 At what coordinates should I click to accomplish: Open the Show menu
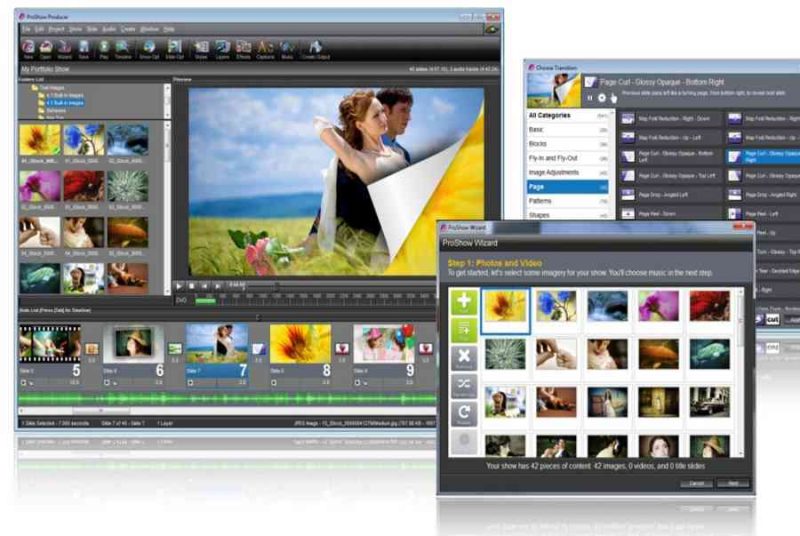pyautogui.click(x=75, y=30)
